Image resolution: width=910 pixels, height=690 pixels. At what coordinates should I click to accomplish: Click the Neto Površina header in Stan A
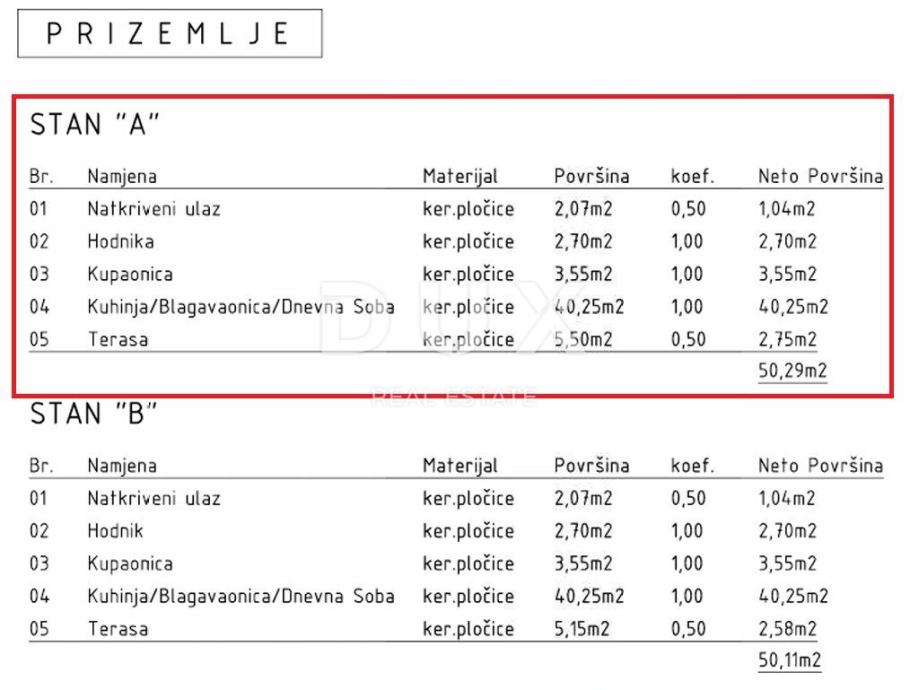(x=820, y=177)
